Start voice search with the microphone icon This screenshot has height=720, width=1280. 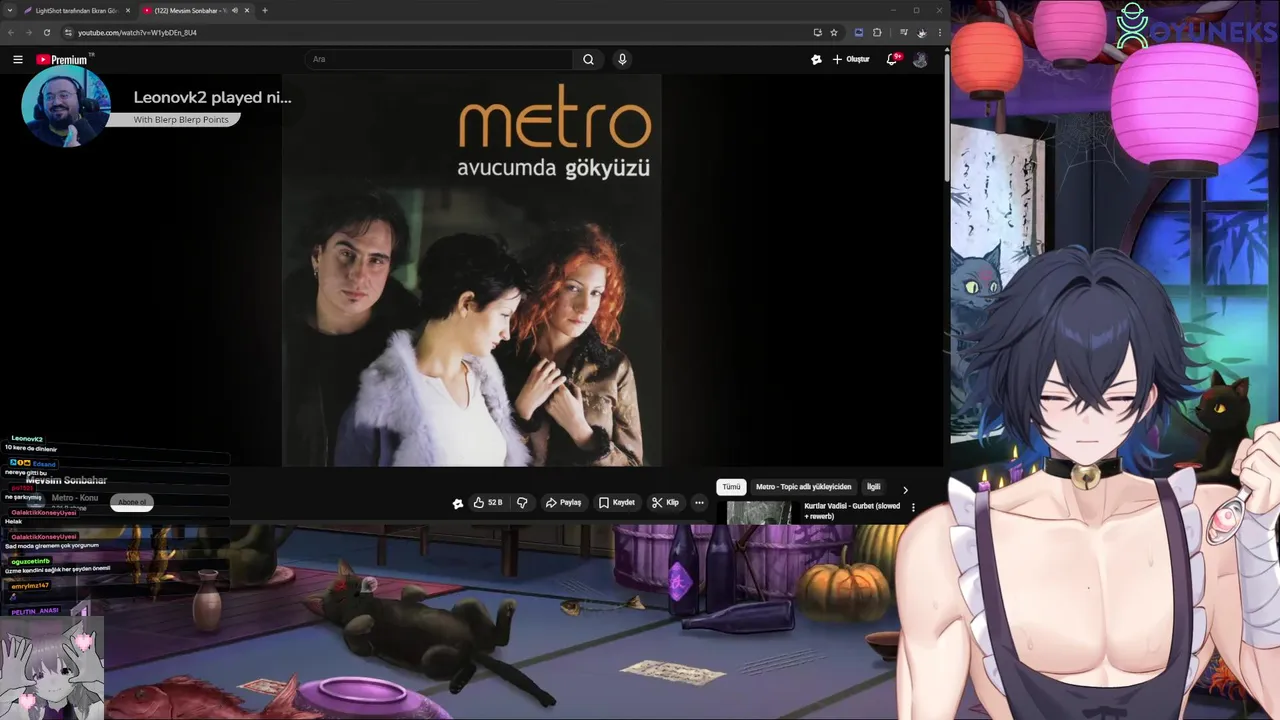(622, 59)
